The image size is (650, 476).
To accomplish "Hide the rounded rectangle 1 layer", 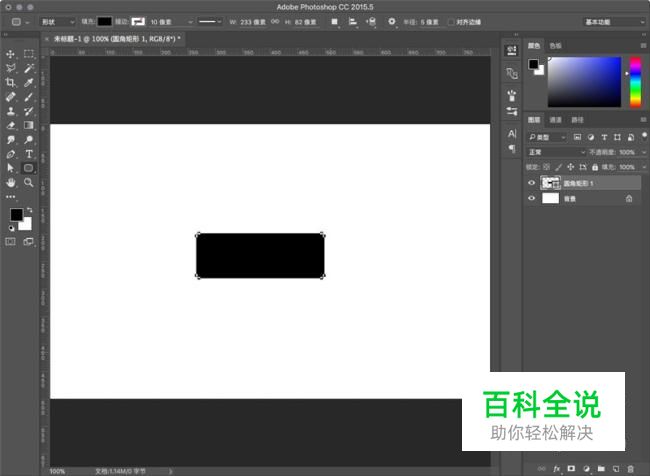I will pos(531,183).
